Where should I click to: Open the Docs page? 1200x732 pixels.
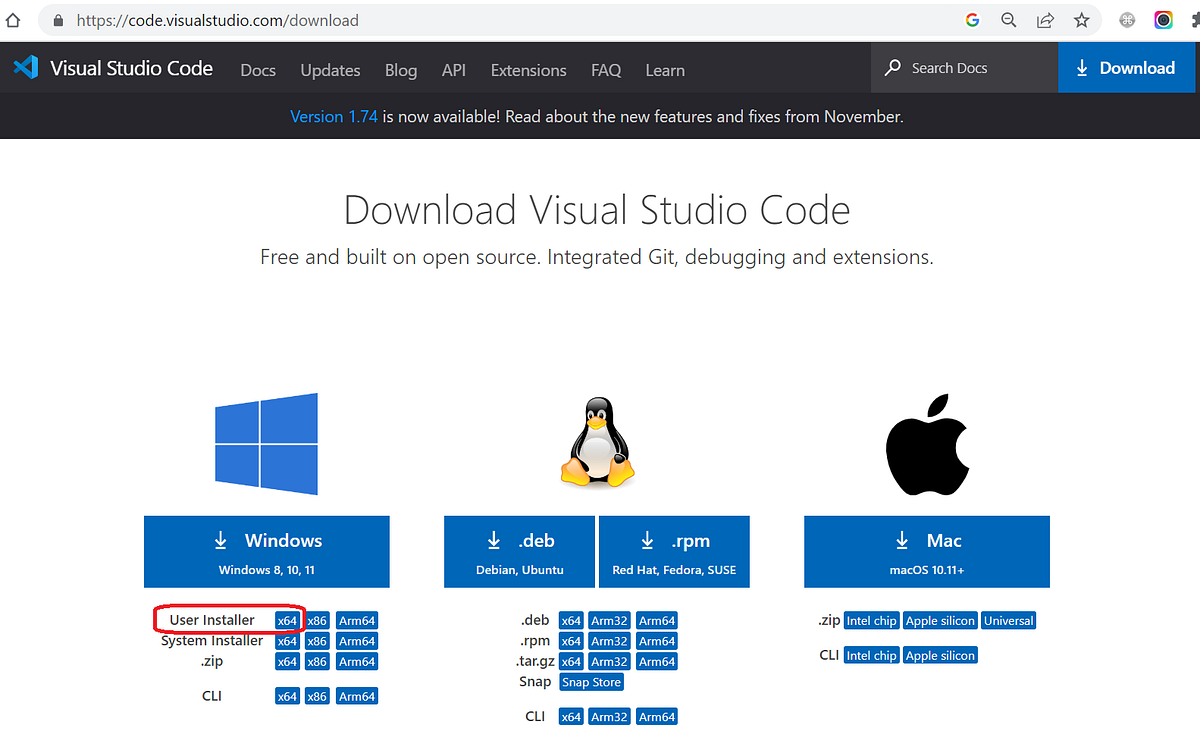click(257, 70)
